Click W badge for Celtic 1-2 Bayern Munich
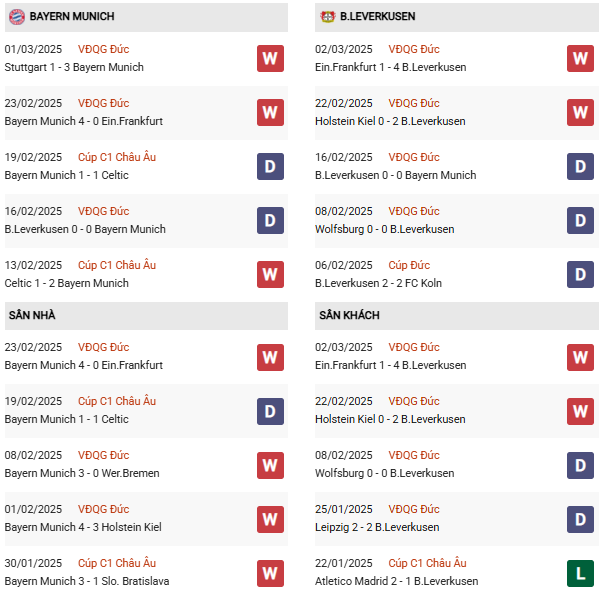The image size is (600, 596). pos(270,274)
